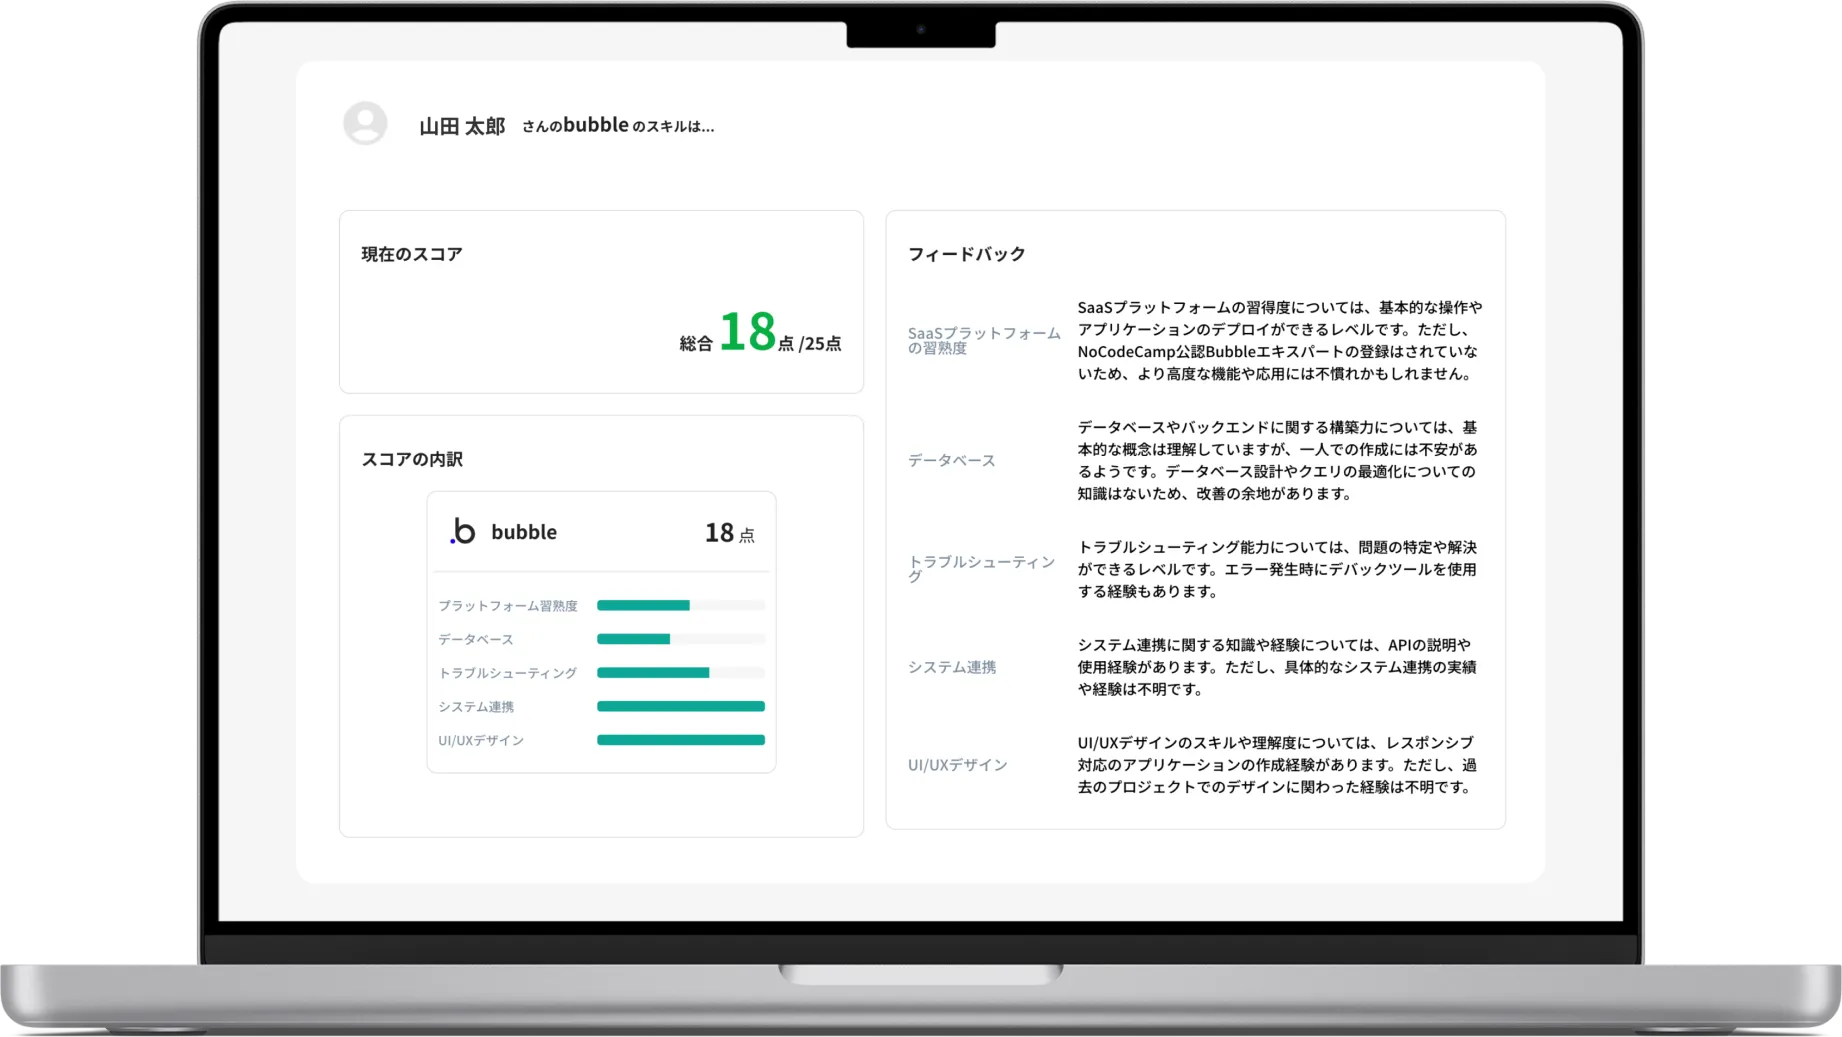The image size is (1842, 1037).
Task: Click the プラットフォーム習熟度 progress bar
Action: coord(681,605)
